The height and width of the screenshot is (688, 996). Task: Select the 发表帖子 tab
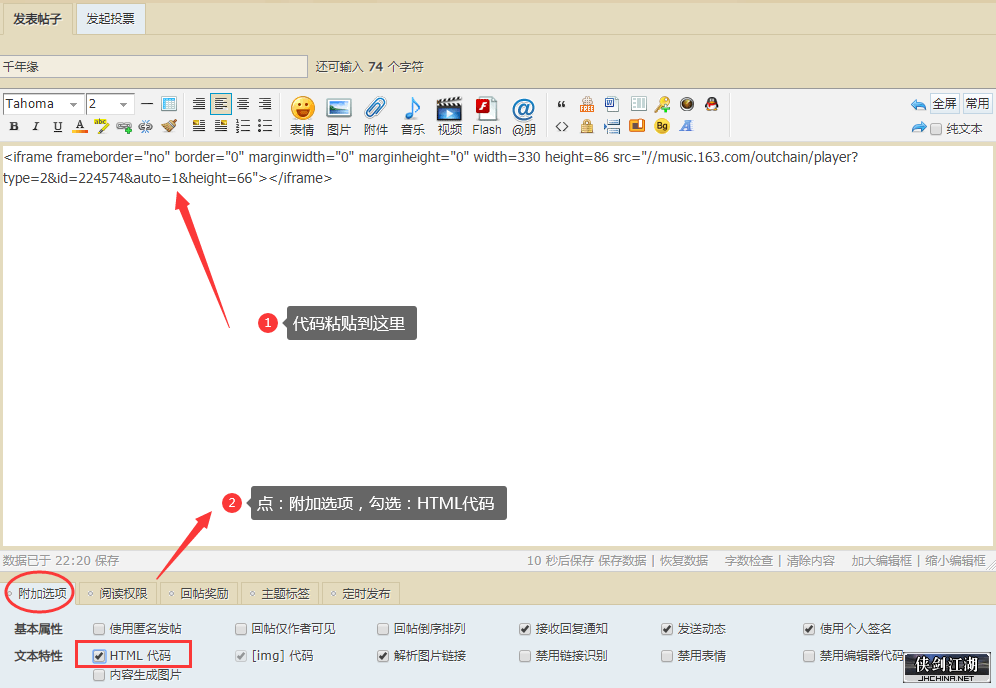click(37, 19)
